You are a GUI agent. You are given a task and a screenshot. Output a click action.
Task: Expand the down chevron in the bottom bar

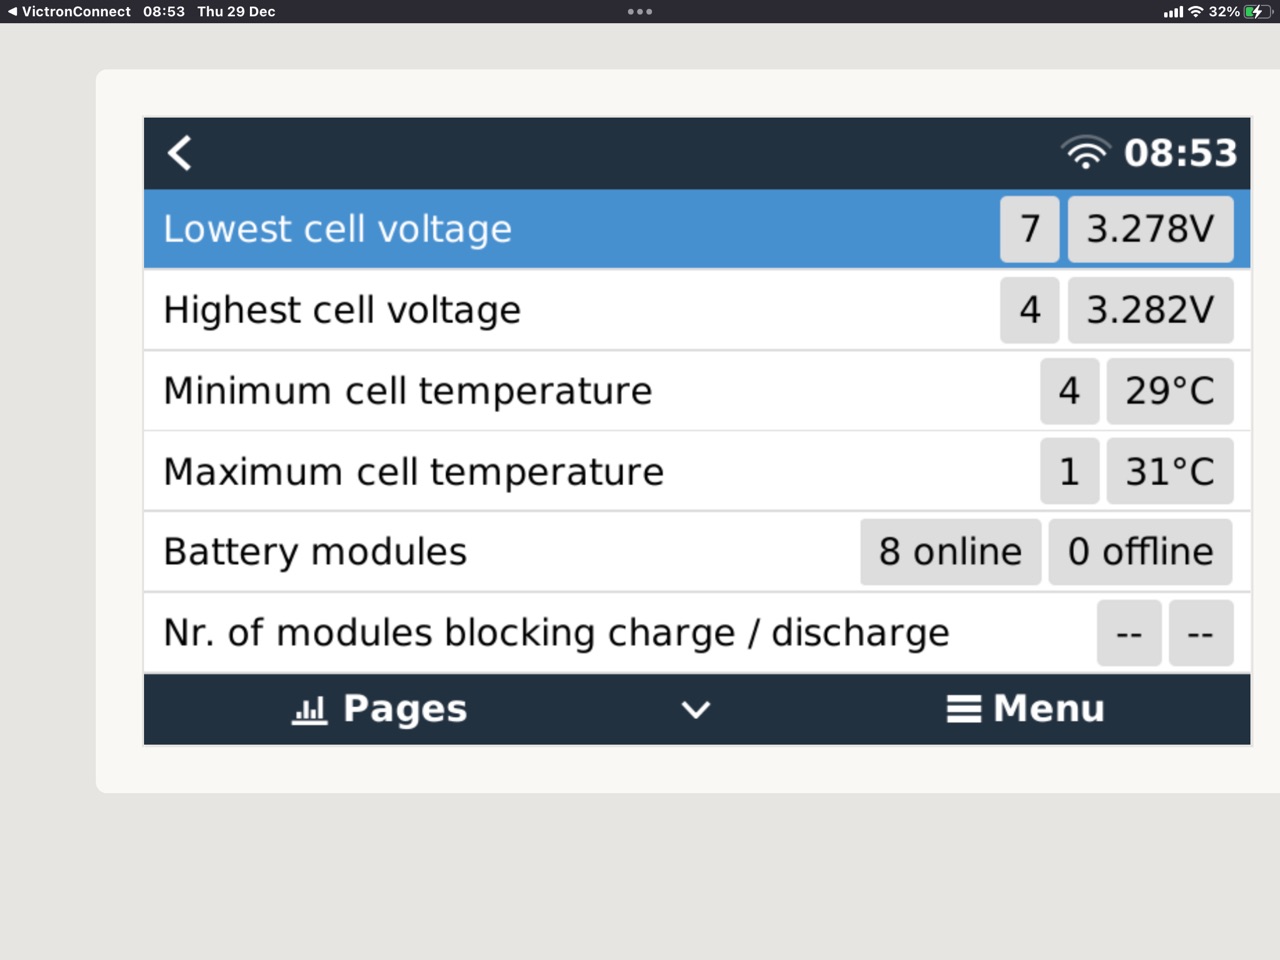pyautogui.click(x=696, y=709)
